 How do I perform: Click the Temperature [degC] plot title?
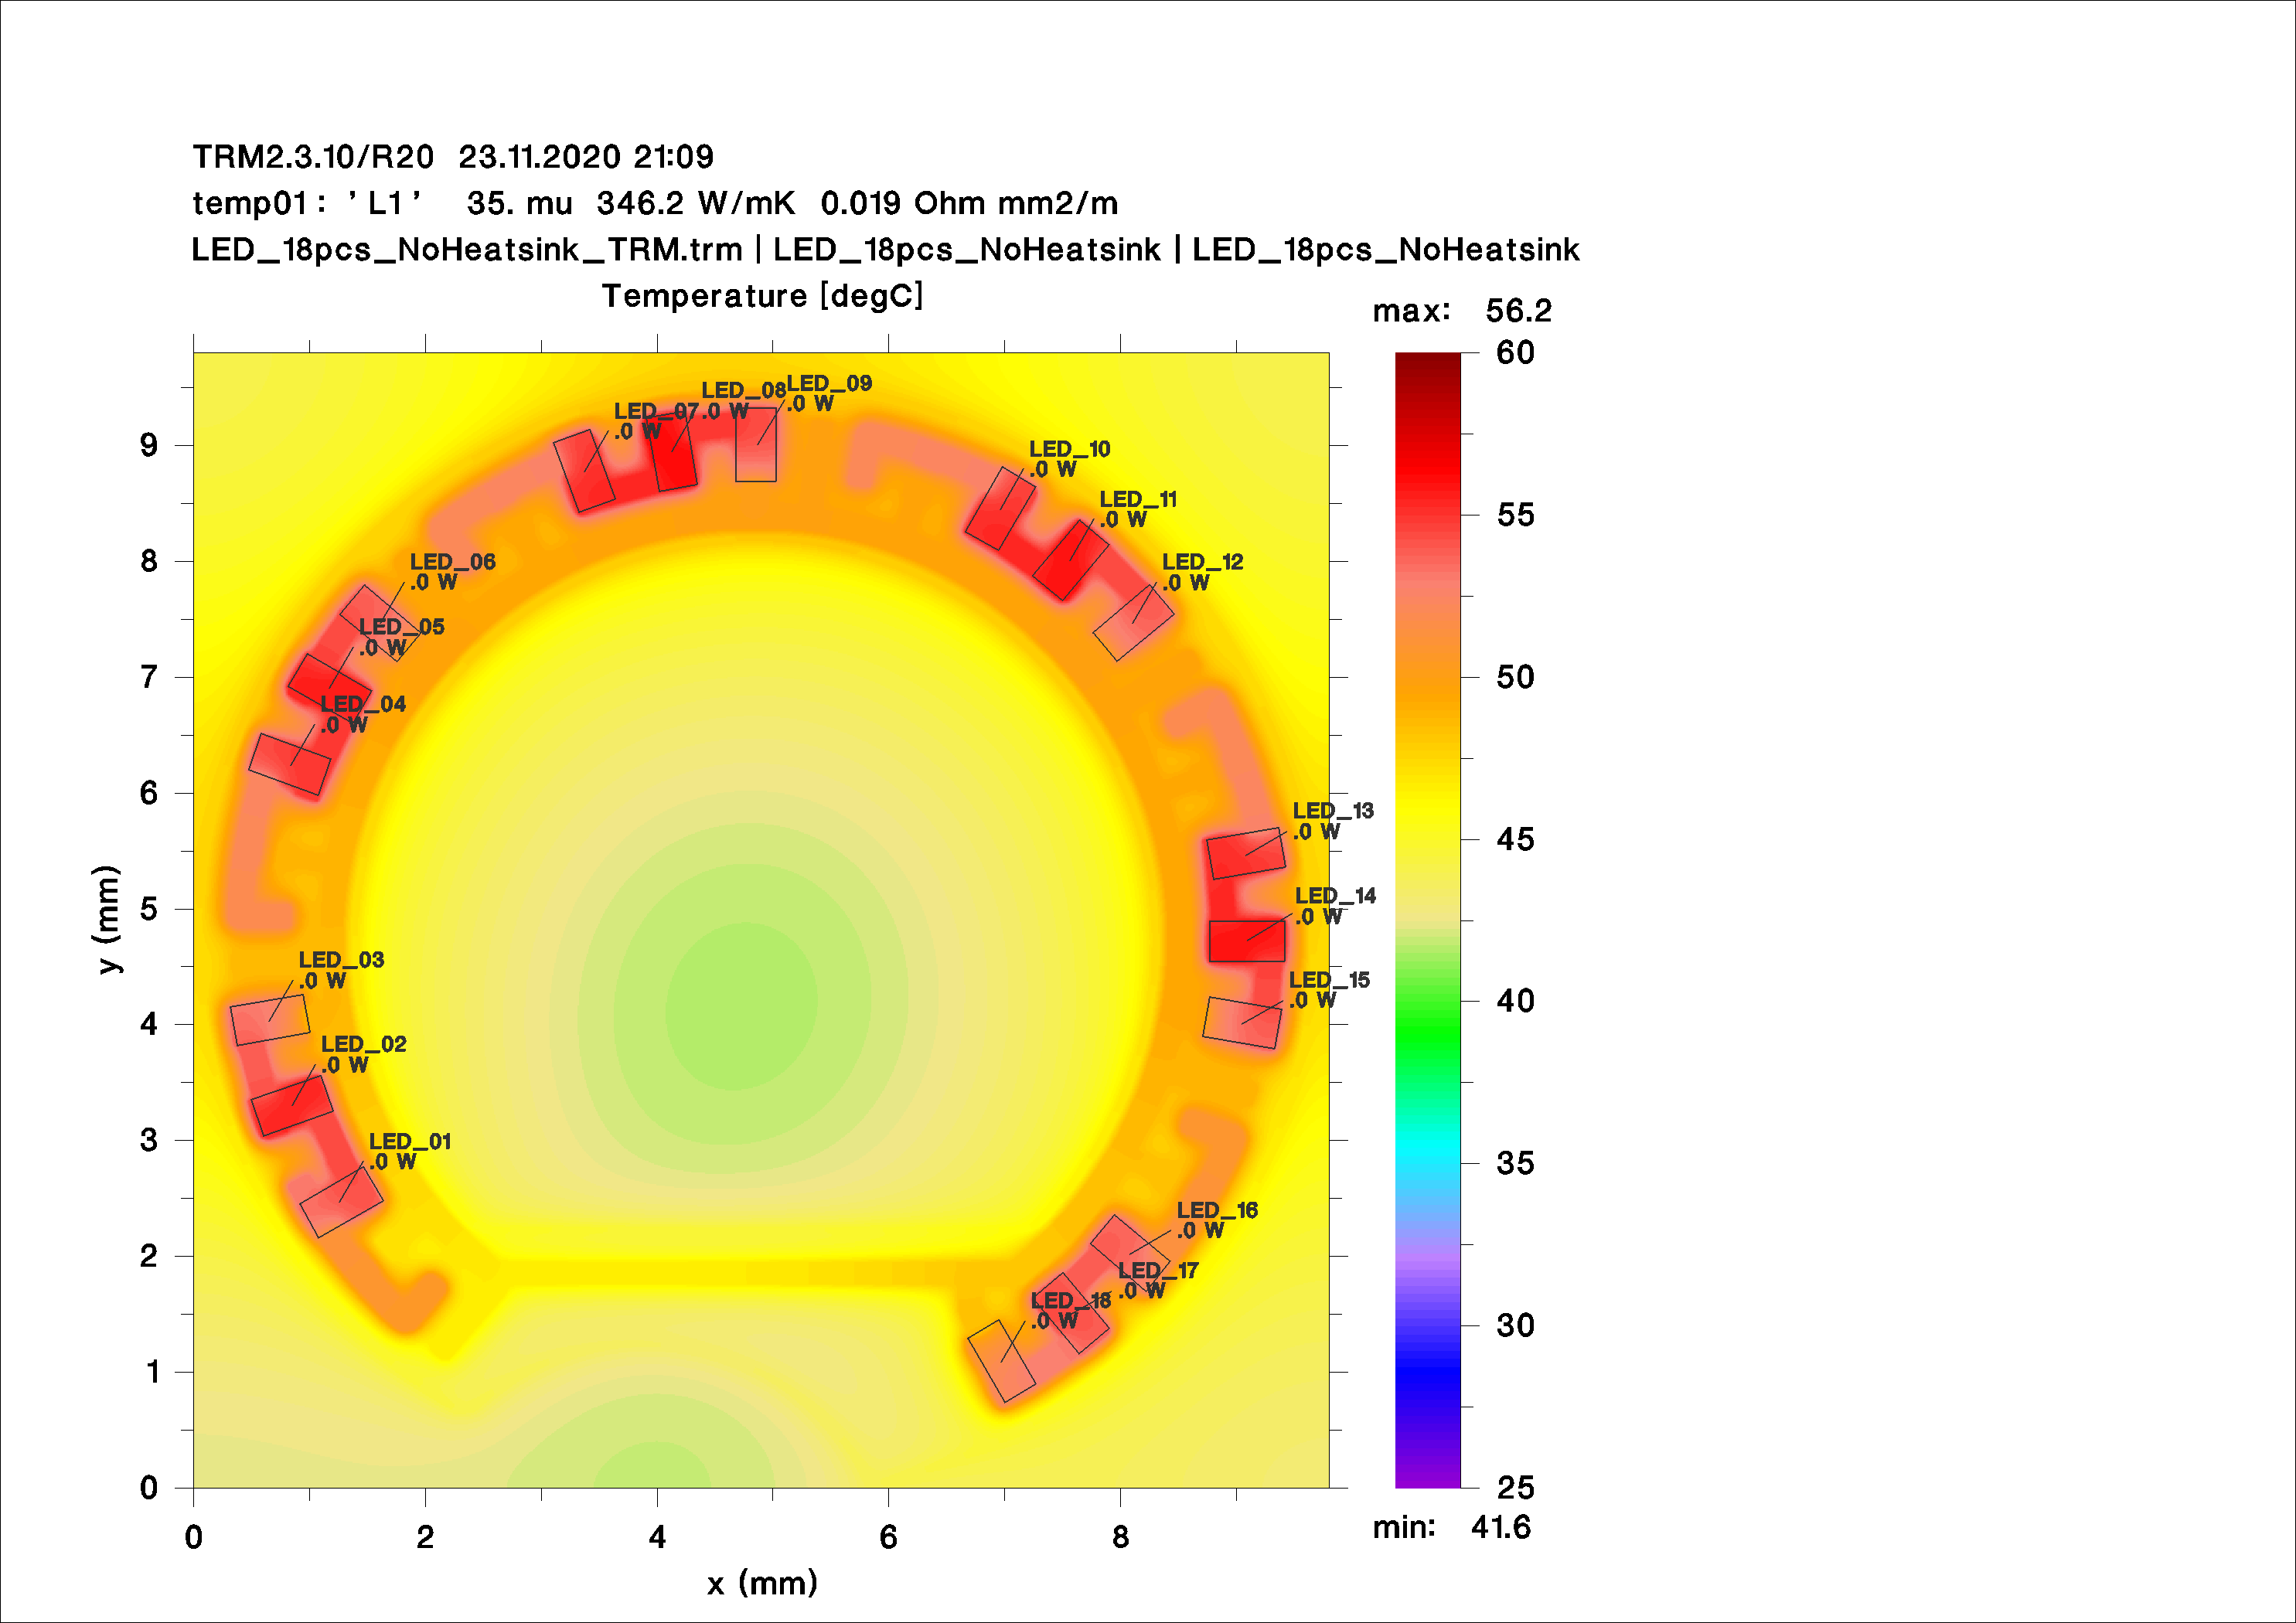click(x=762, y=296)
